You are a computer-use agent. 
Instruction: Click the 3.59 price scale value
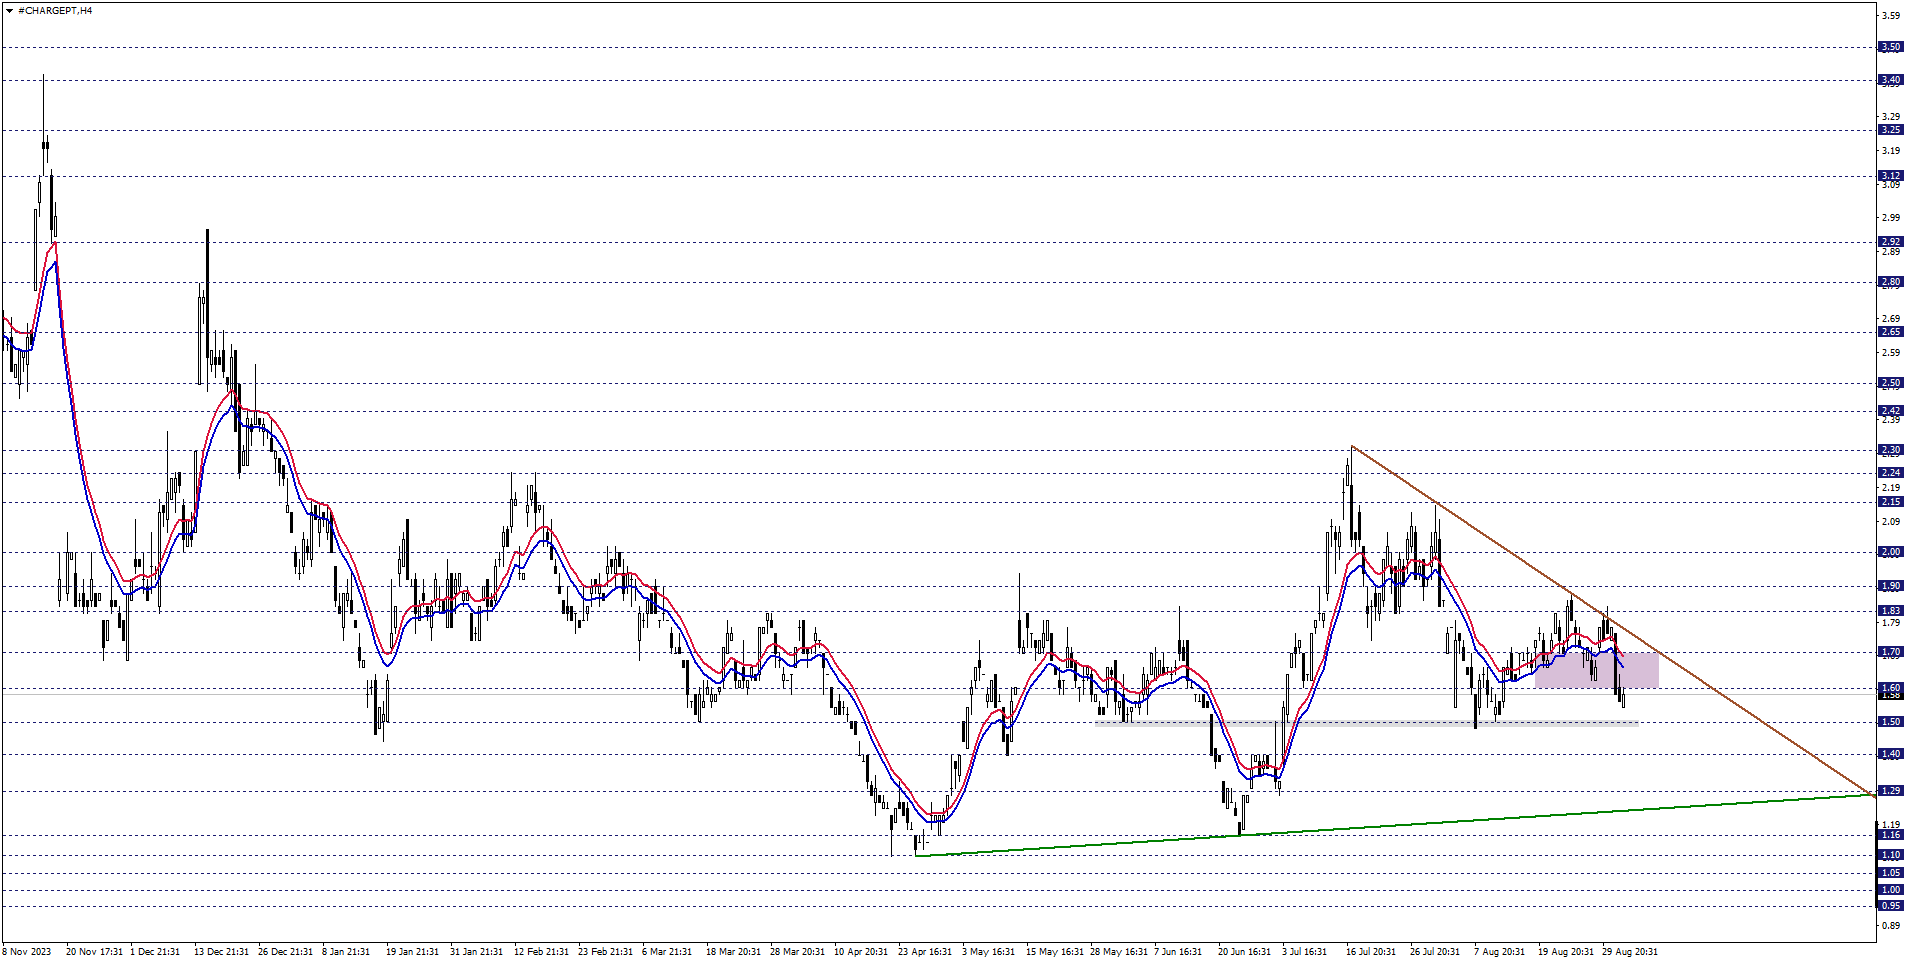1890,16
